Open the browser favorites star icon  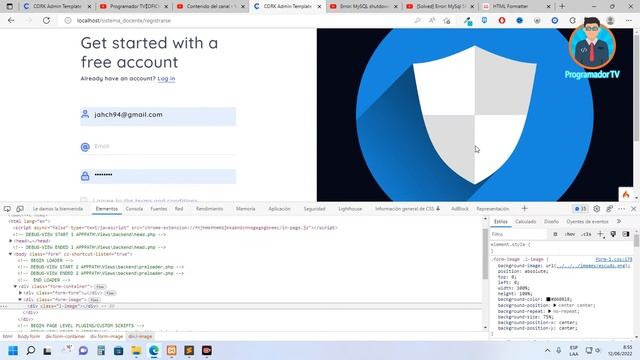point(447,20)
